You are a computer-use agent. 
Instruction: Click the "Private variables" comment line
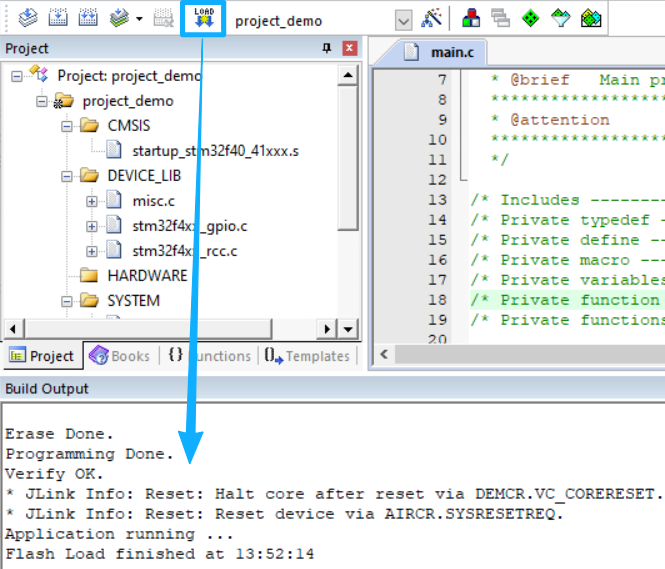582,280
